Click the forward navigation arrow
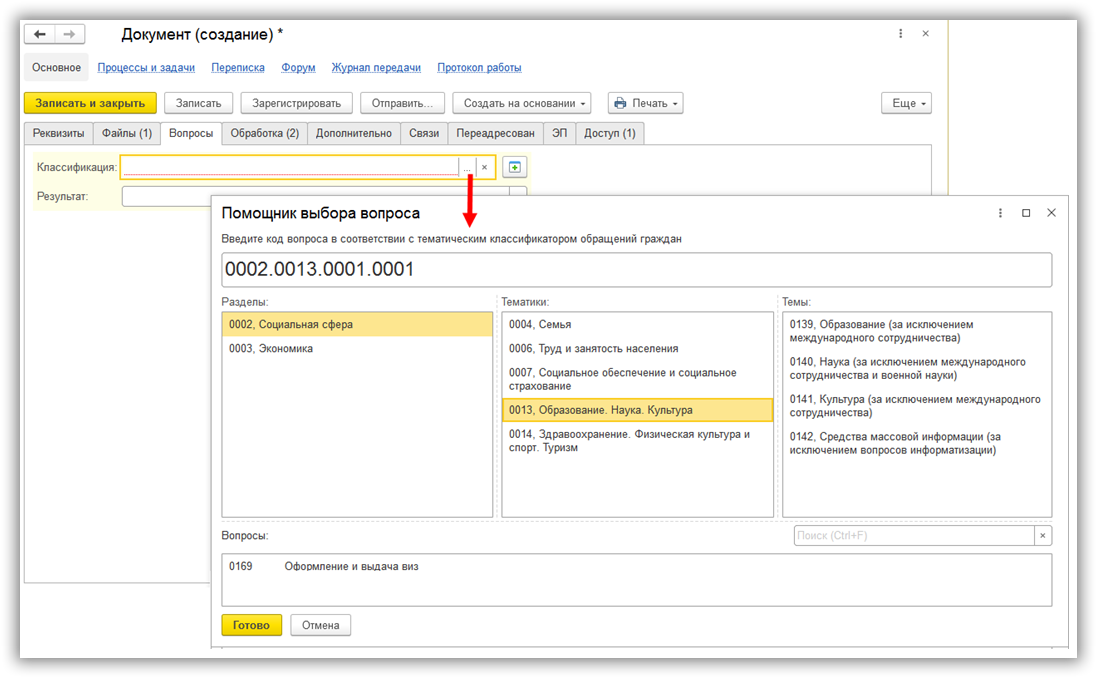The width and height of the screenshot is (1097, 678). pos(68,34)
